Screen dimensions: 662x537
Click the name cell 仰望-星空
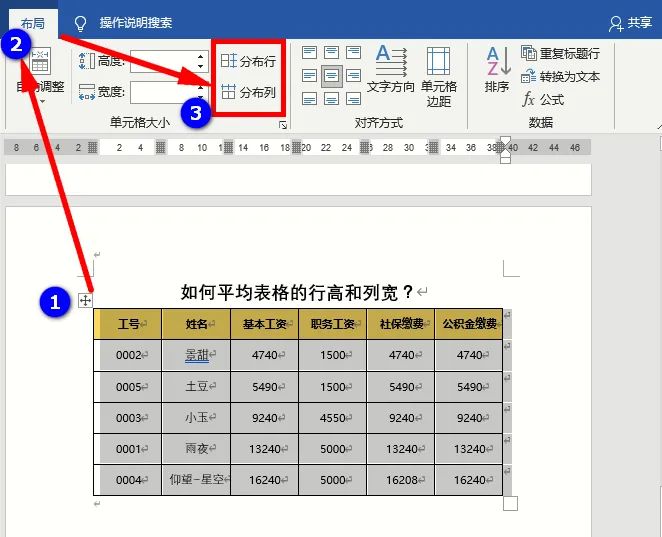196,480
